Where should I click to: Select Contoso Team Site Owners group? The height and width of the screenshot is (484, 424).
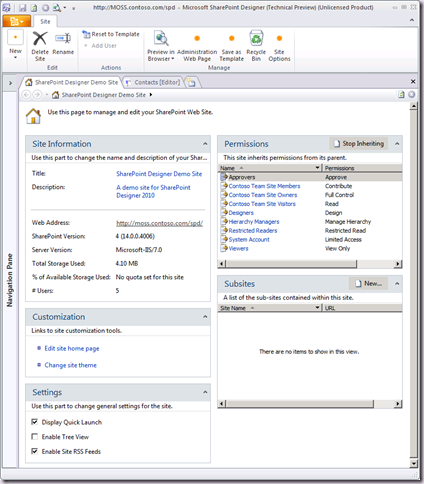(x=263, y=195)
